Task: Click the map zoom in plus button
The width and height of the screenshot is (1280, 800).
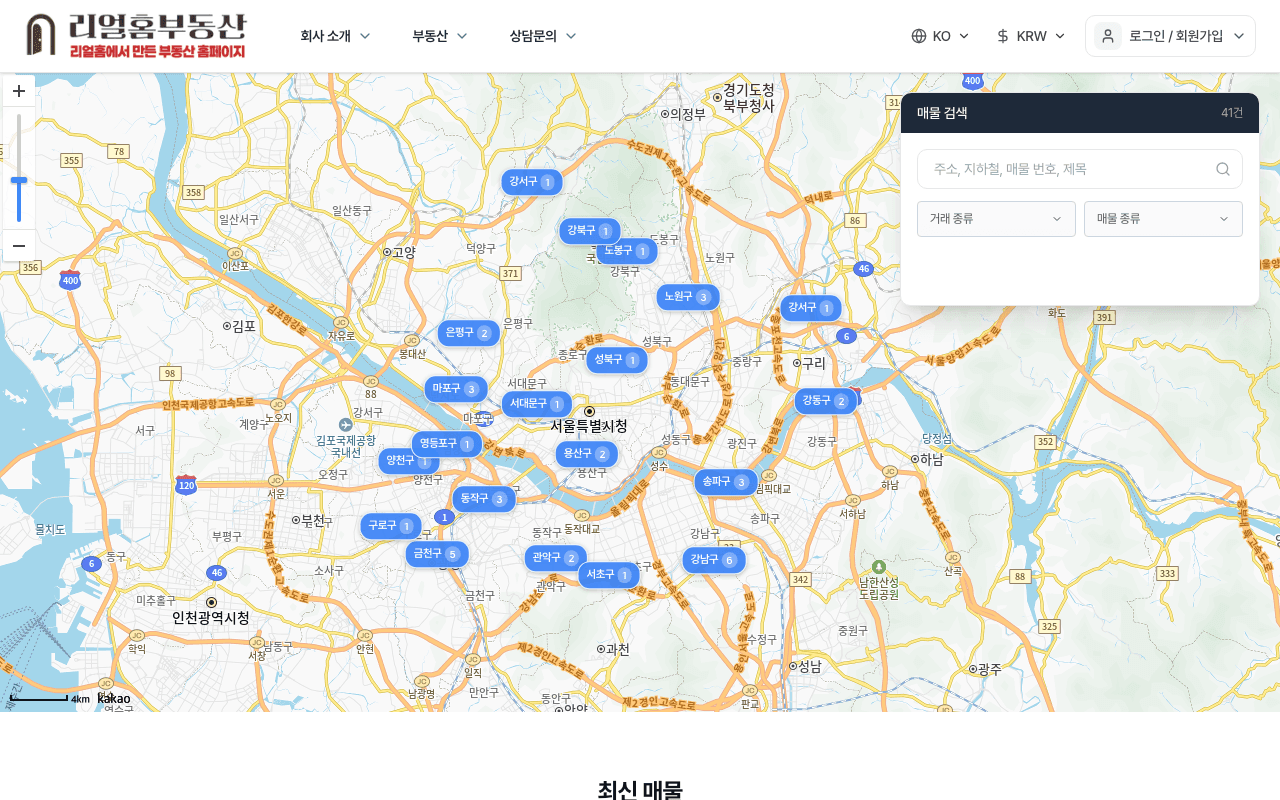Action: [18, 91]
